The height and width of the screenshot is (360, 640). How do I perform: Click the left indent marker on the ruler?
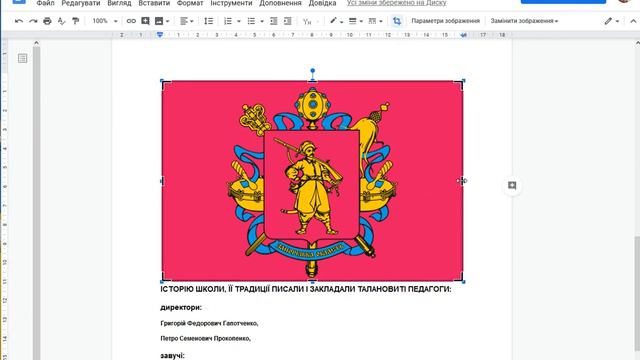coord(160,35)
